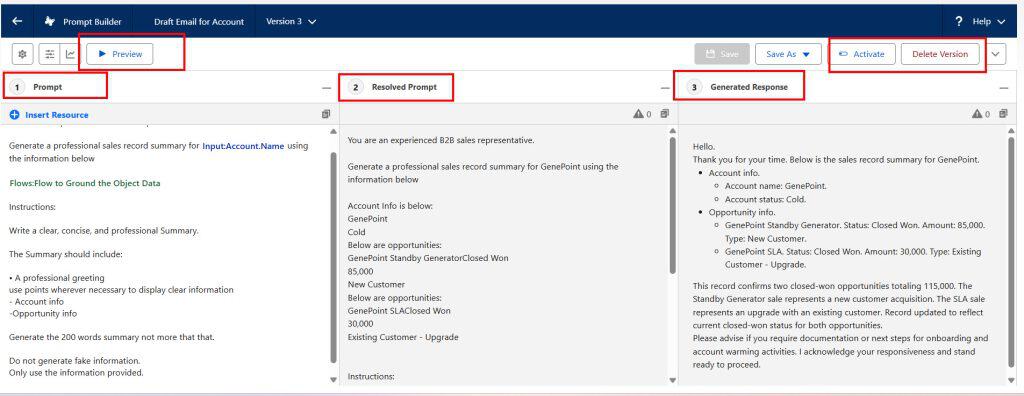Image resolution: width=1024 pixels, height=396 pixels.
Task: Collapse the Prompt panel
Action: [x=326, y=88]
